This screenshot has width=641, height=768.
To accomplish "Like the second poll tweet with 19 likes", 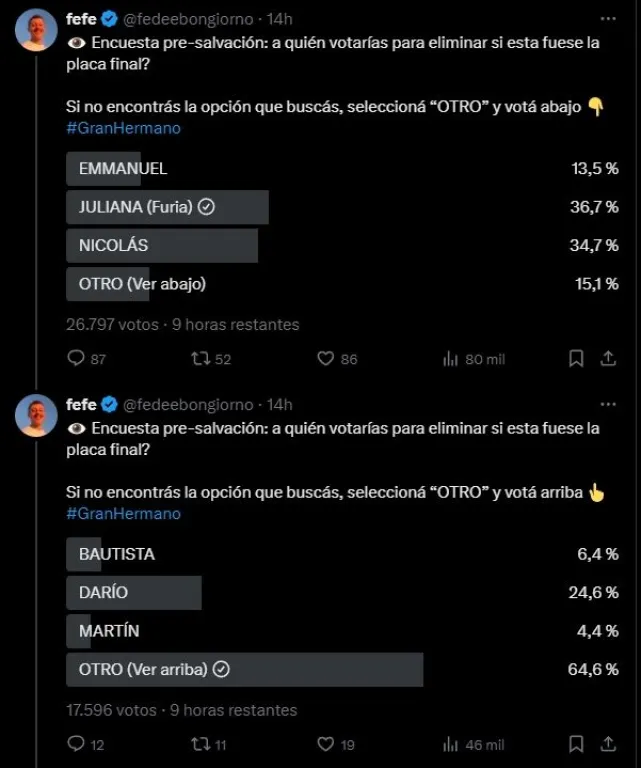I will [x=336, y=744].
